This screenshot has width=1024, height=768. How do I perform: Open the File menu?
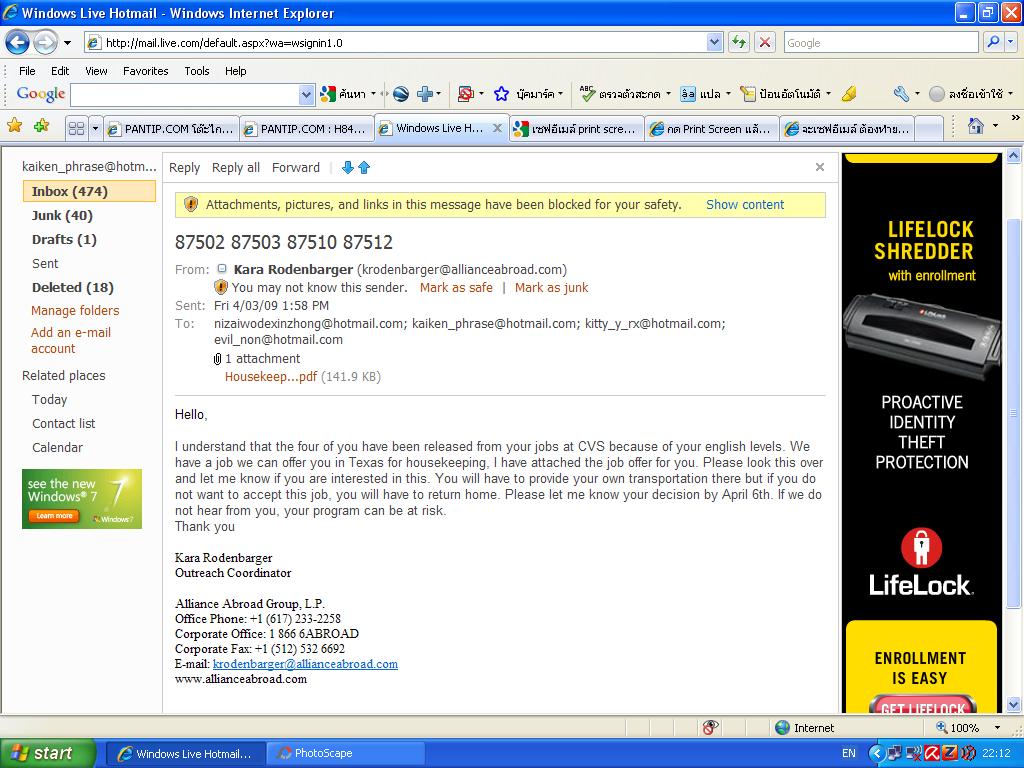(27, 71)
